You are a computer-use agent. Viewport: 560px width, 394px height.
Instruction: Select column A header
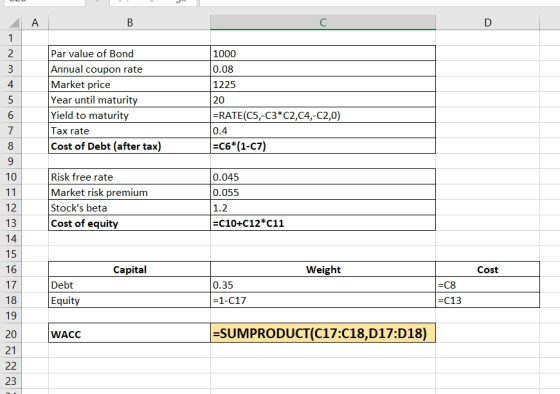[35, 23]
